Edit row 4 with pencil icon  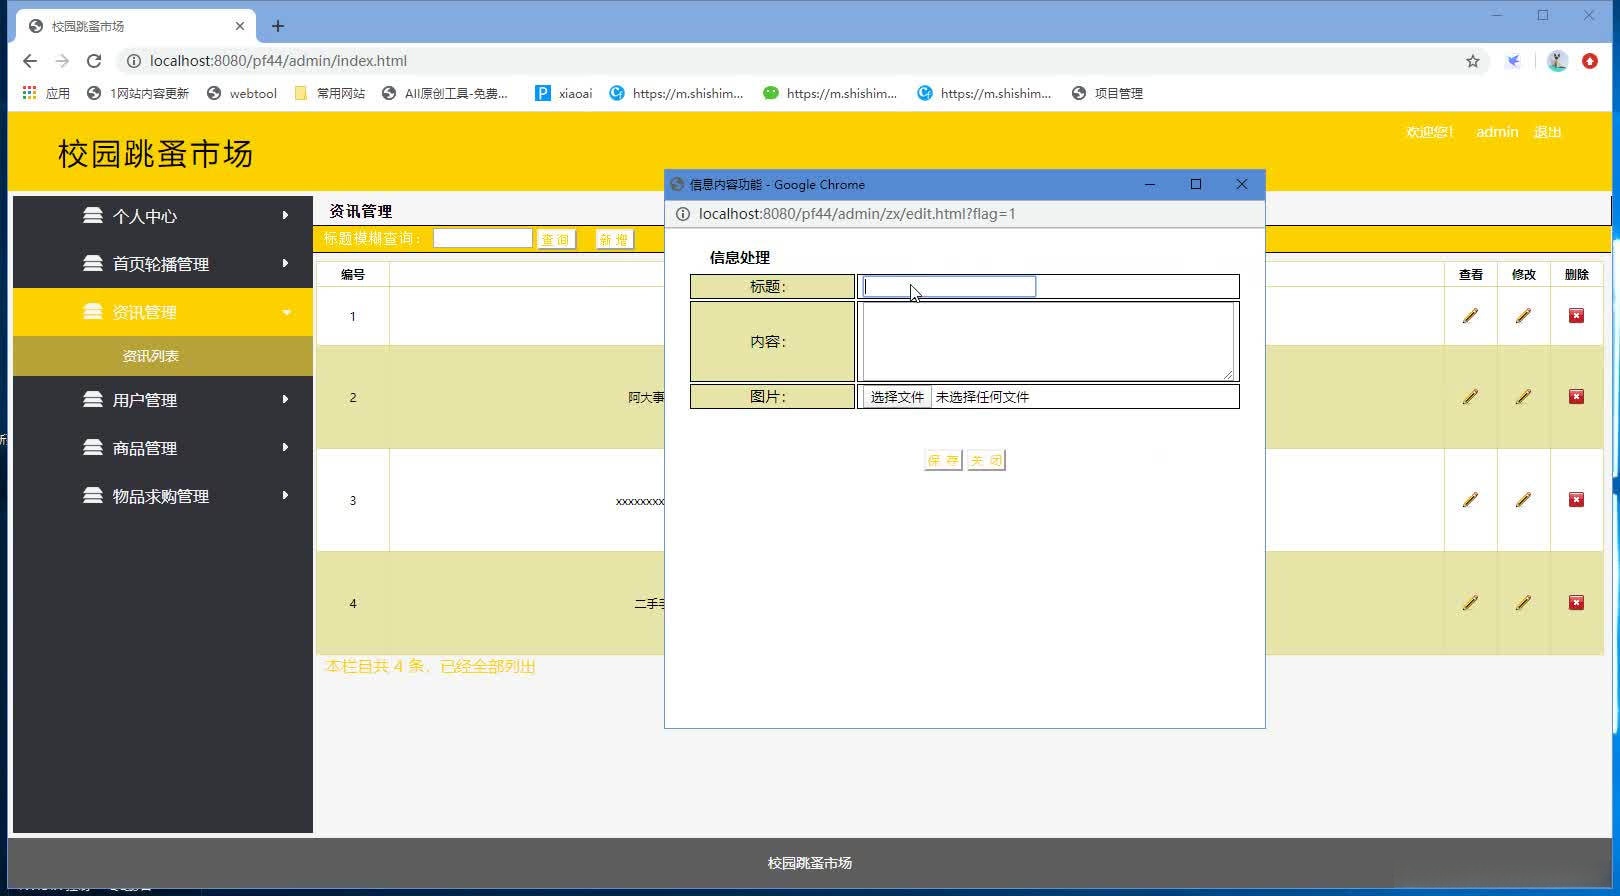pos(1523,603)
